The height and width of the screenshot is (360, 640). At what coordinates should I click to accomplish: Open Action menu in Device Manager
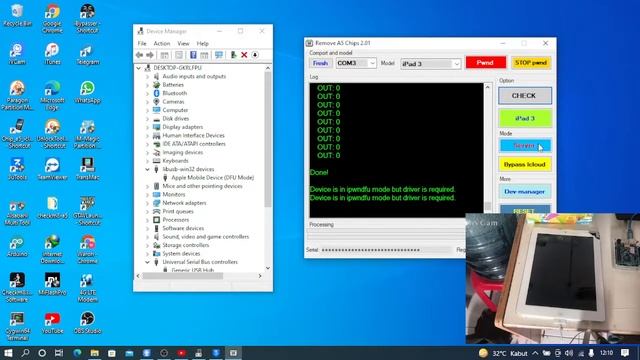coord(162,43)
